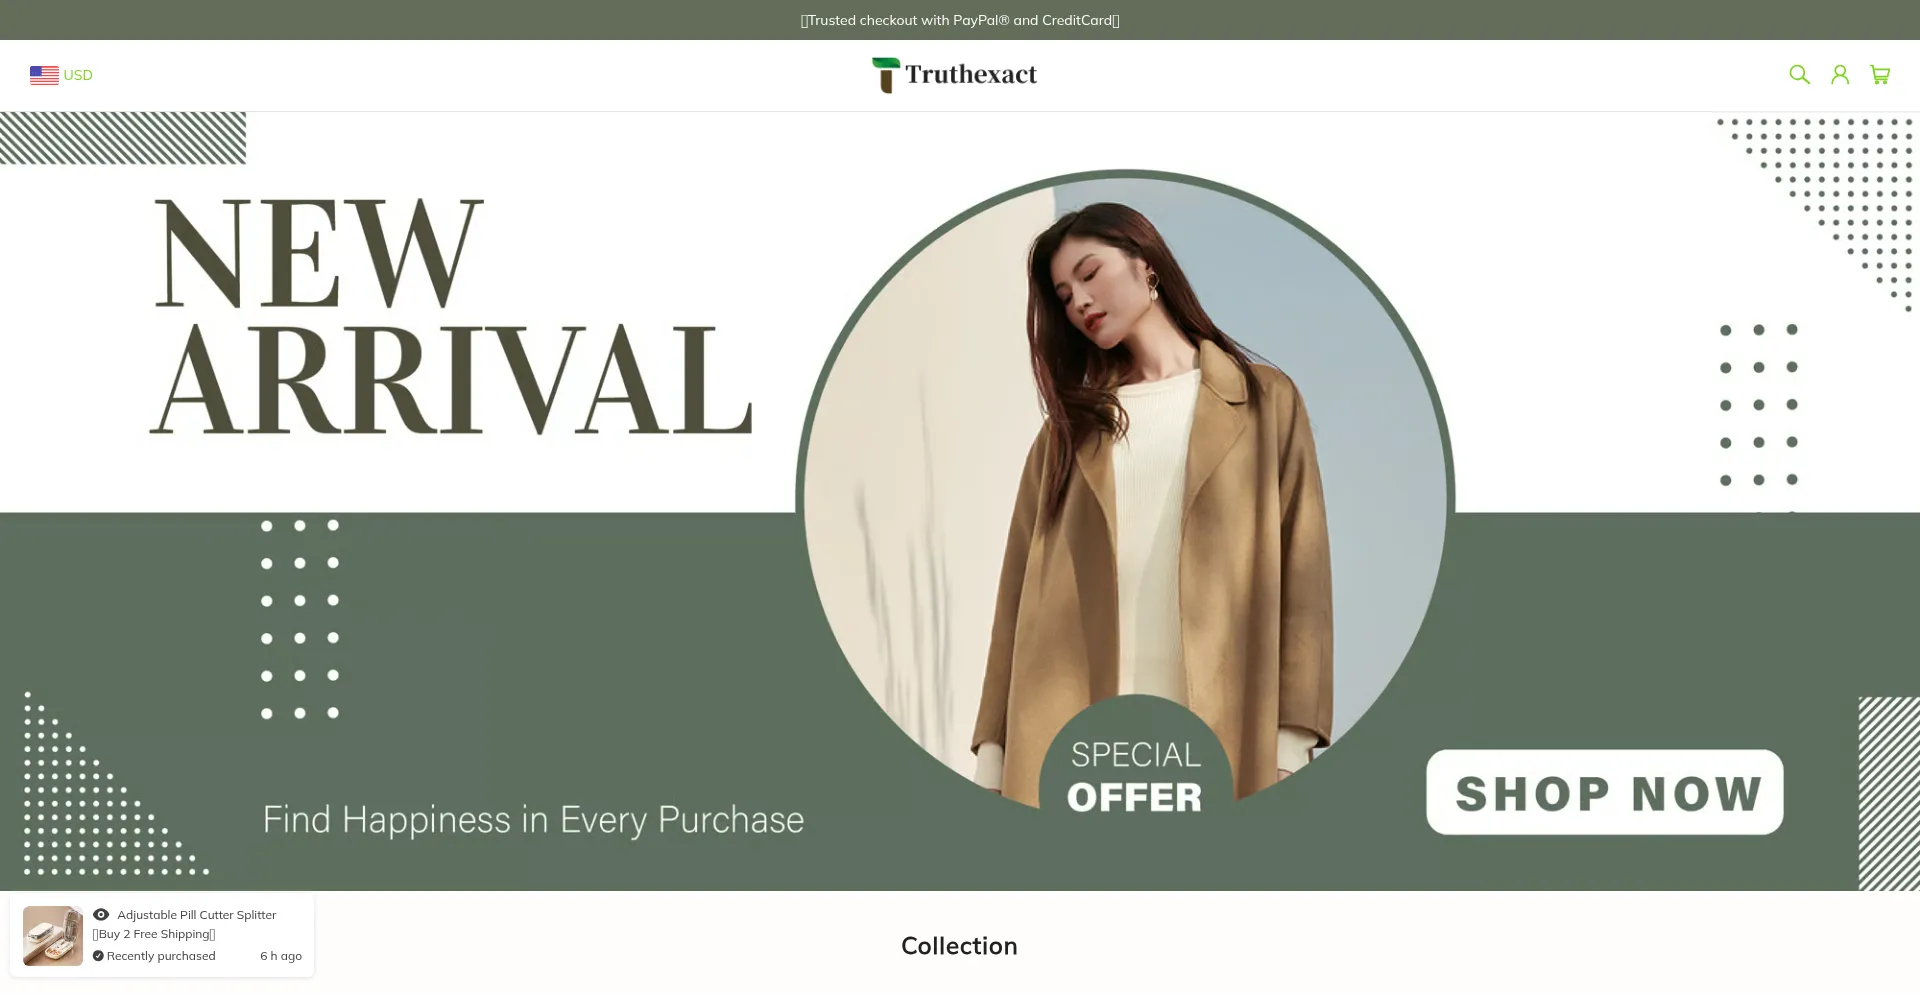Click the SPECIAL OFFER badge
This screenshot has width=1920, height=993.
pyautogui.click(x=1135, y=776)
